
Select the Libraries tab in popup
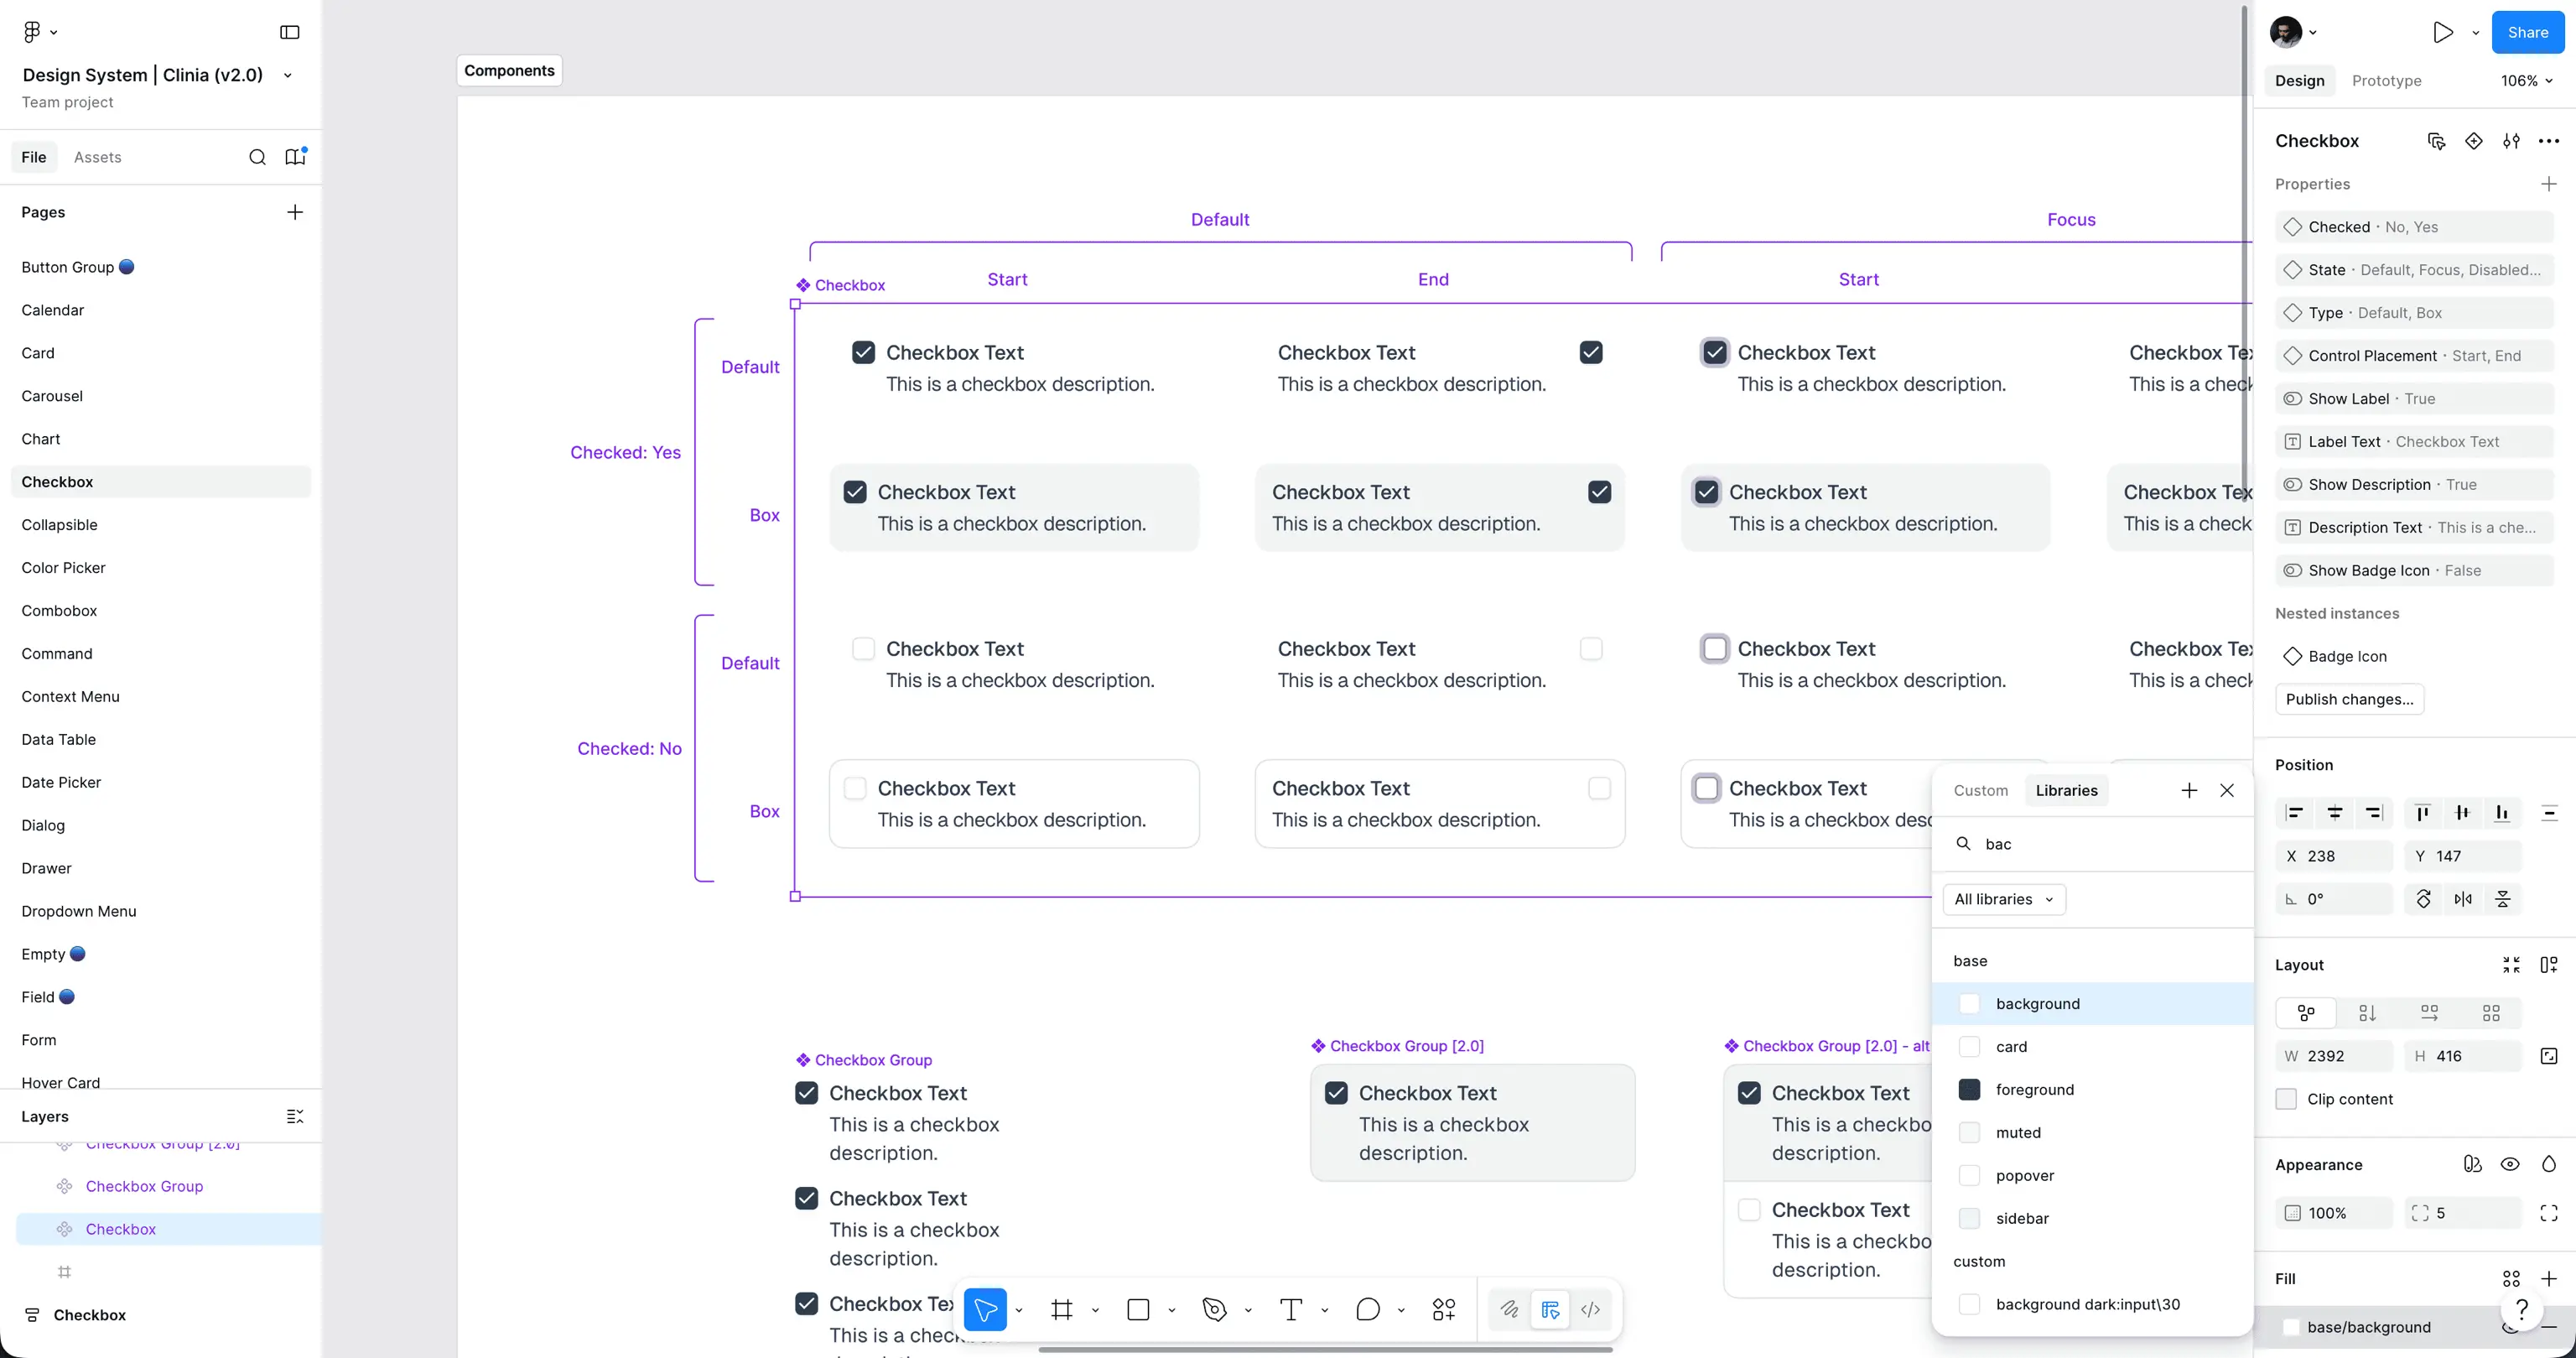click(2067, 790)
